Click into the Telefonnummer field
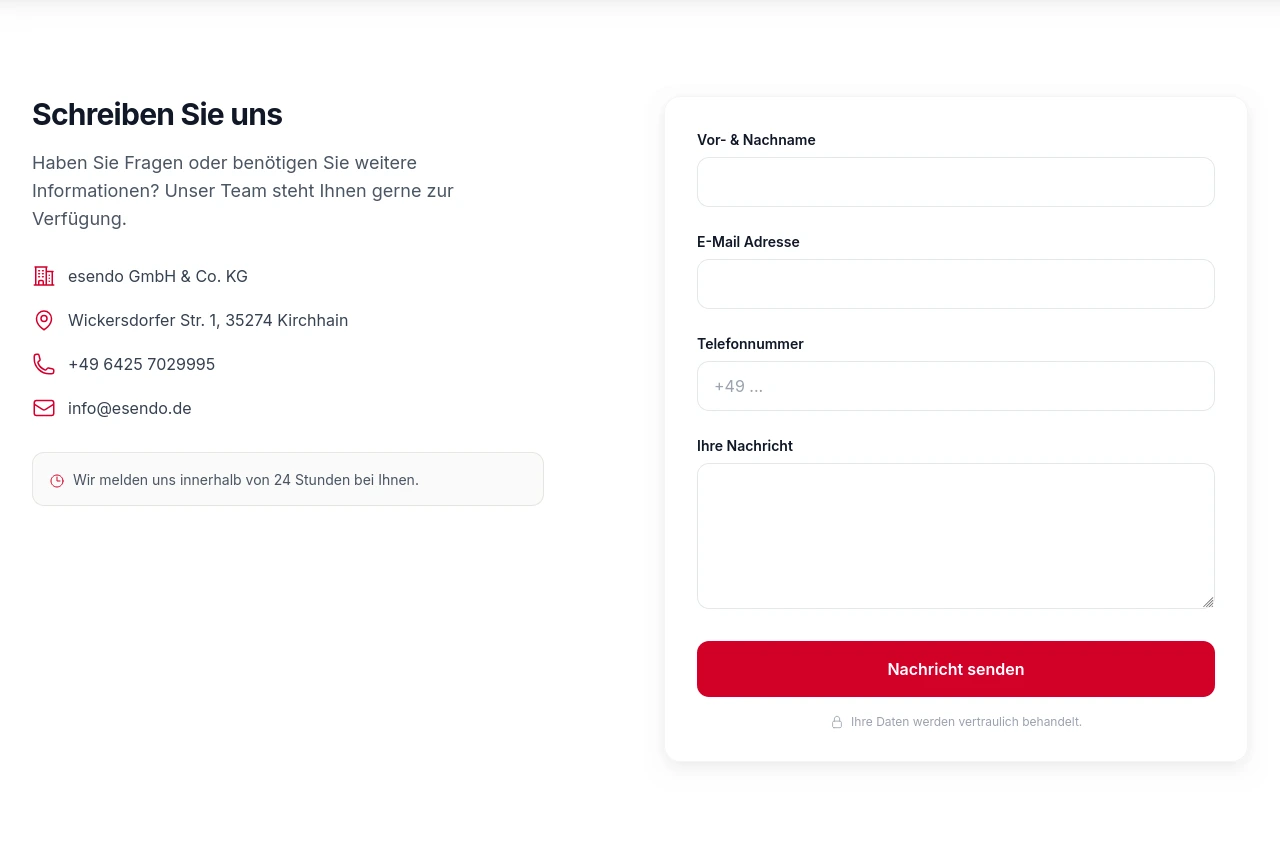This screenshot has width=1280, height=858. pyautogui.click(x=955, y=386)
